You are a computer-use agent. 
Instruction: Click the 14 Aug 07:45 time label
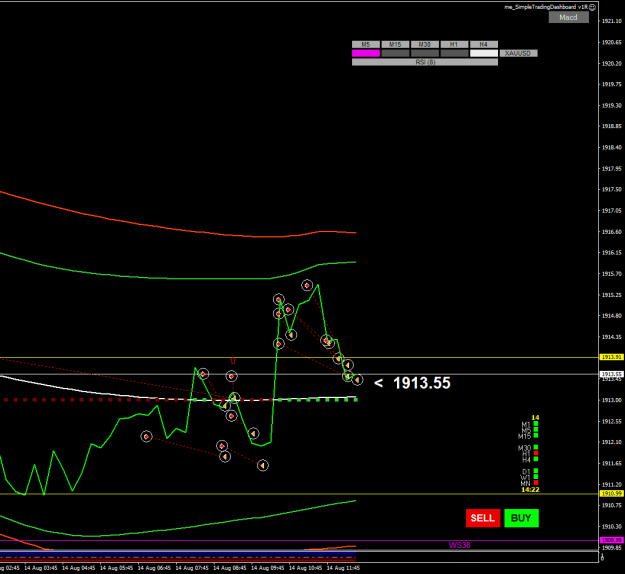point(192,568)
